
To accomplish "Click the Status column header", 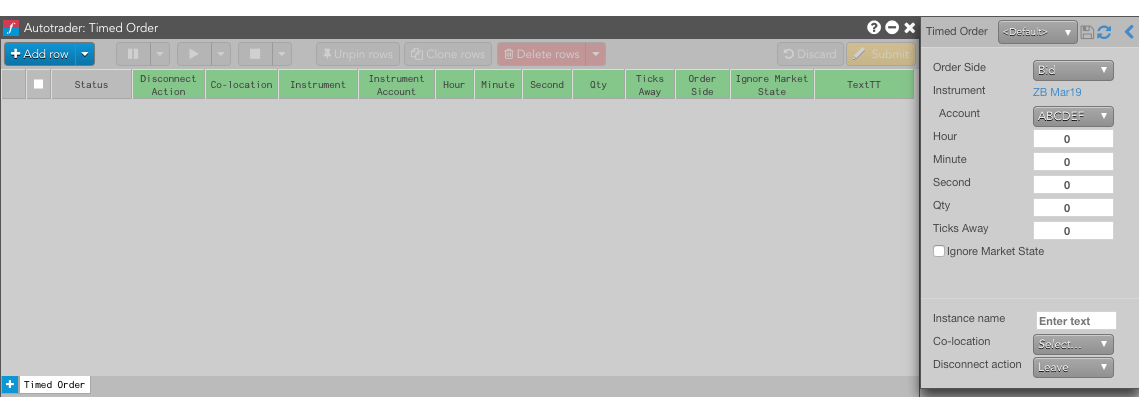I will coord(92,84).
